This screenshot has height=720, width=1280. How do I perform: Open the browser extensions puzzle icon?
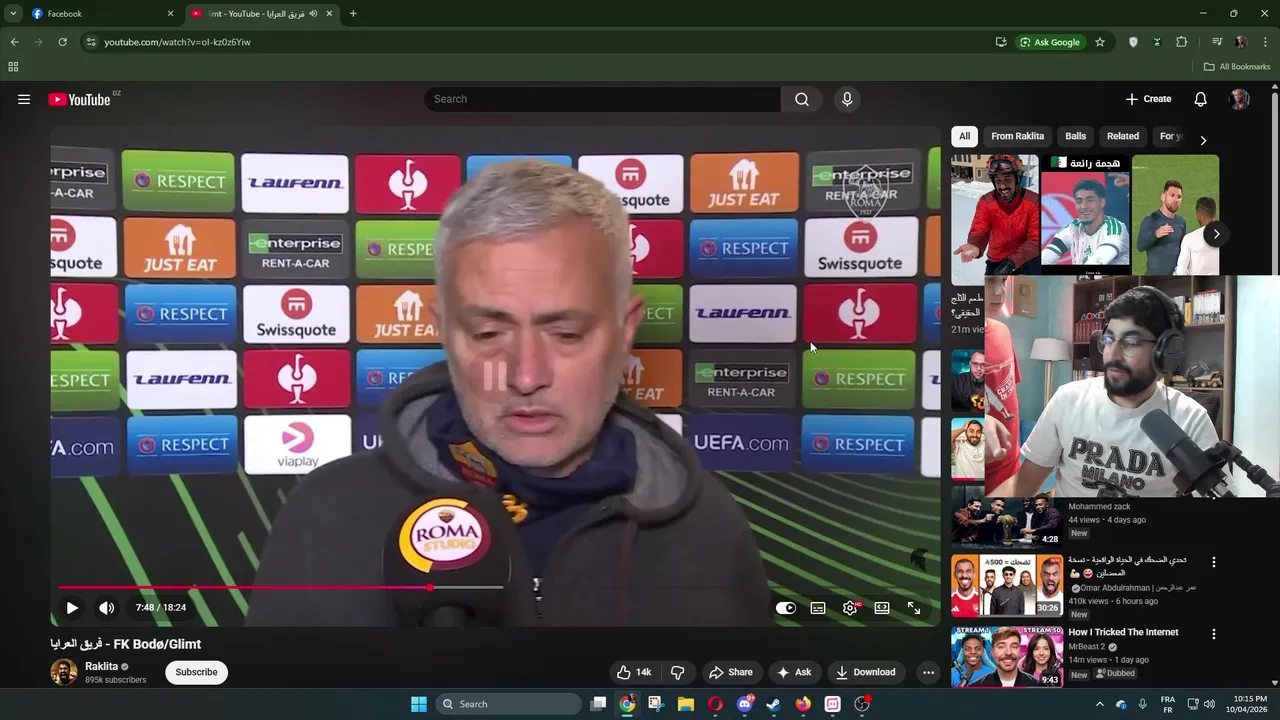(x=1181, y=42)
